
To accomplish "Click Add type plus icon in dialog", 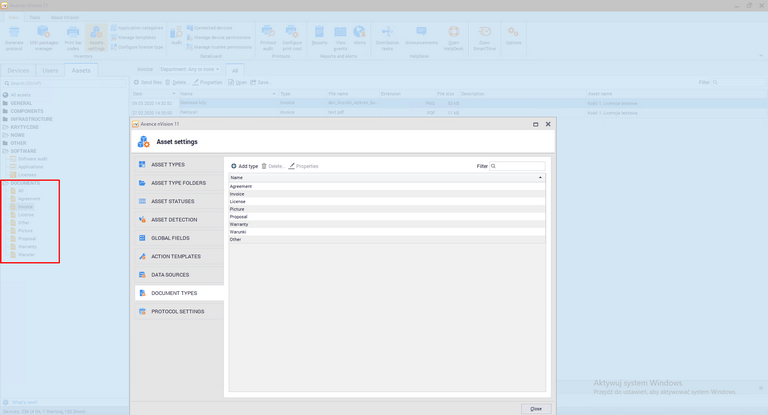I will (x=234, y=166).
